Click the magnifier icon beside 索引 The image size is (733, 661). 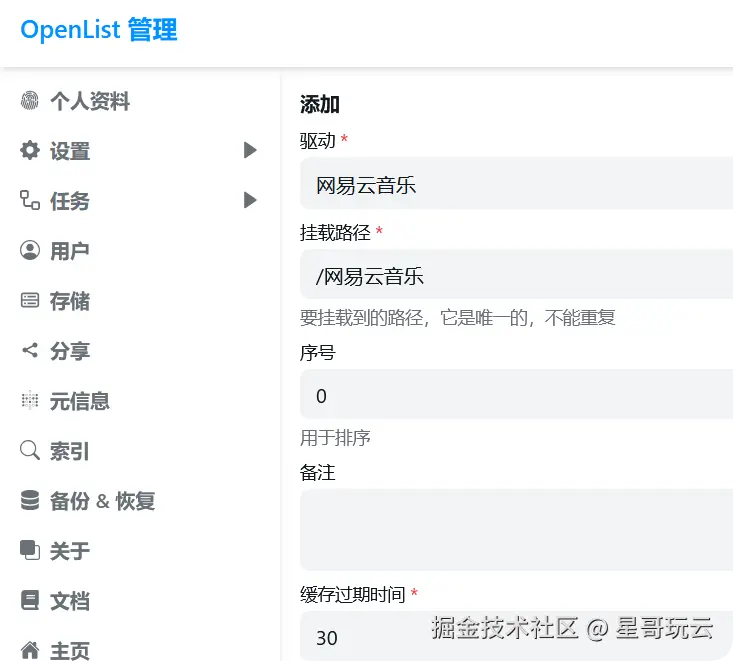(x=29, y=451)
